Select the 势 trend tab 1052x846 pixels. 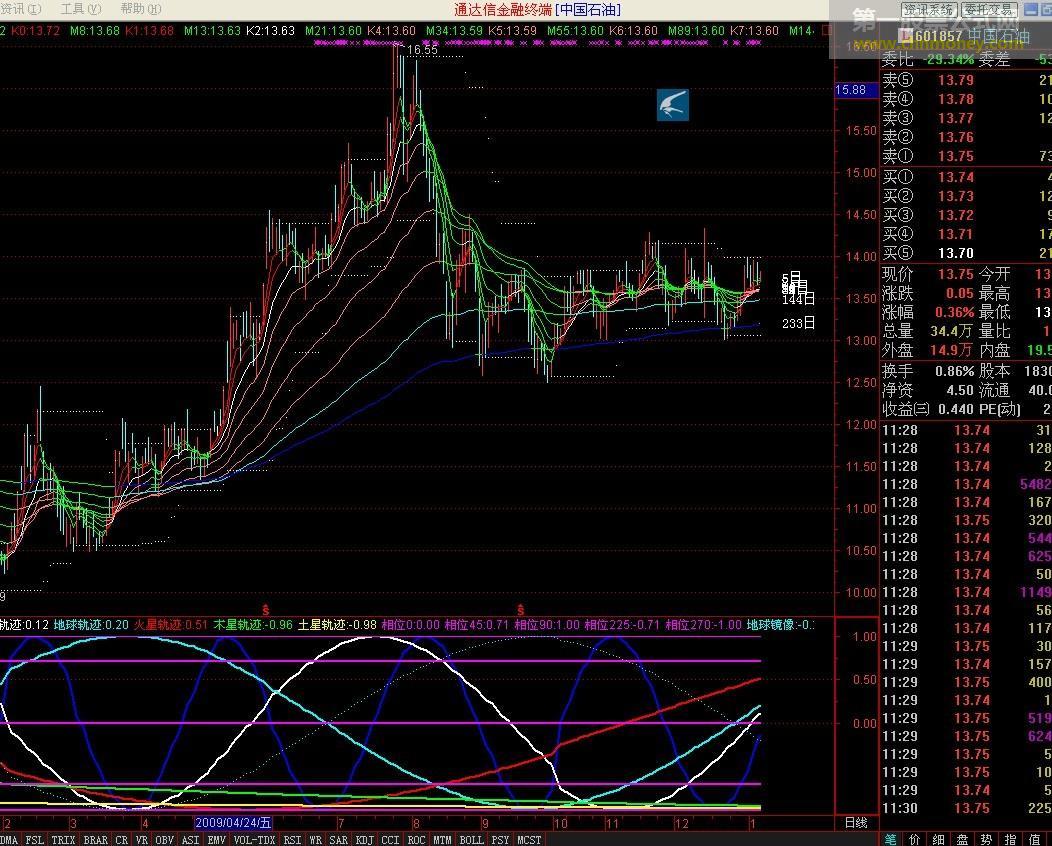tap(987, 839)
